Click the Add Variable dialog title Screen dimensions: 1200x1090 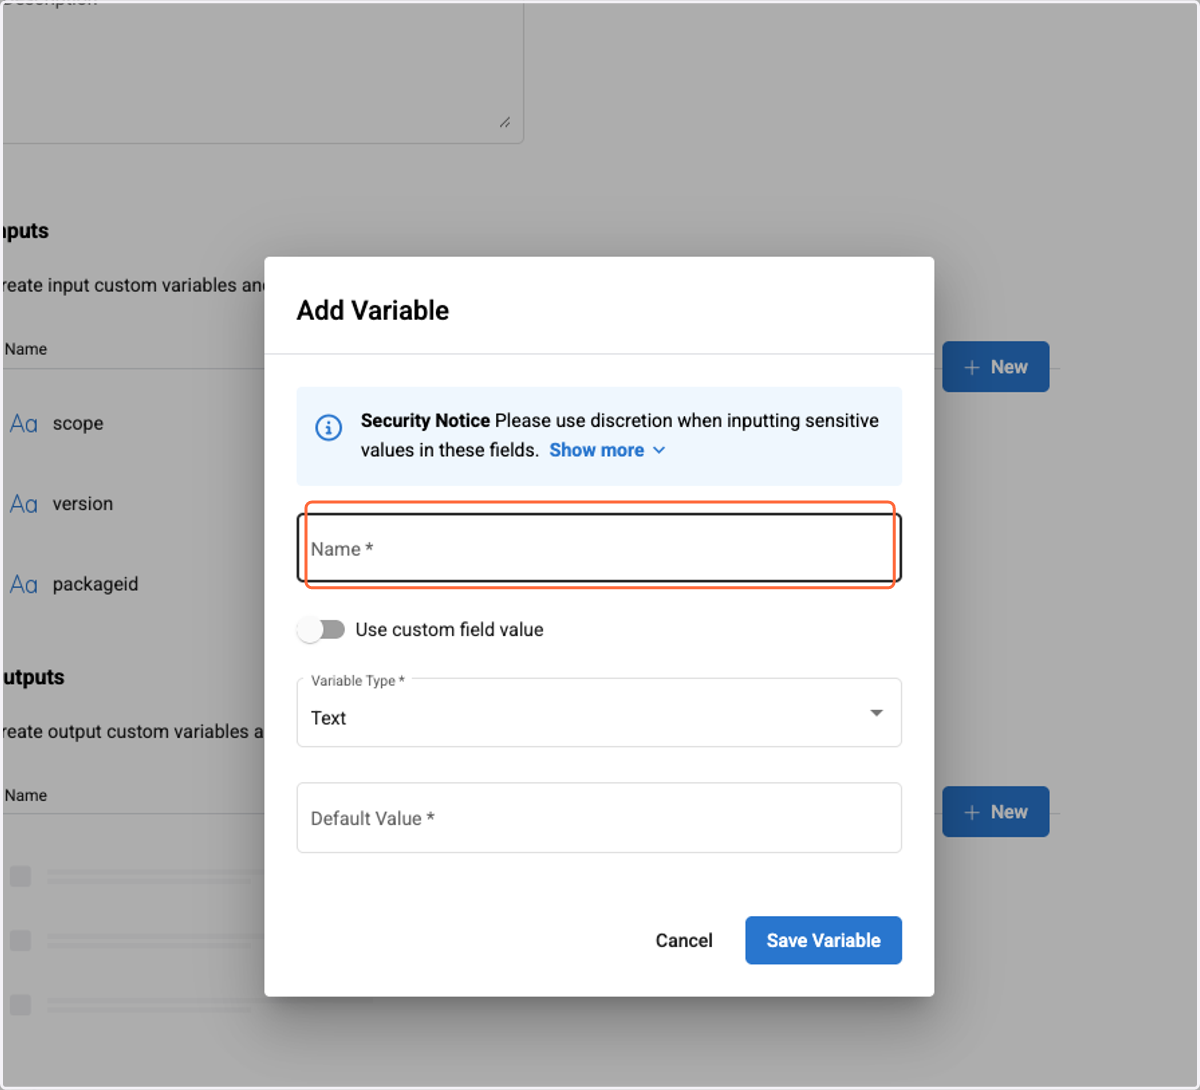pos(373,310)
